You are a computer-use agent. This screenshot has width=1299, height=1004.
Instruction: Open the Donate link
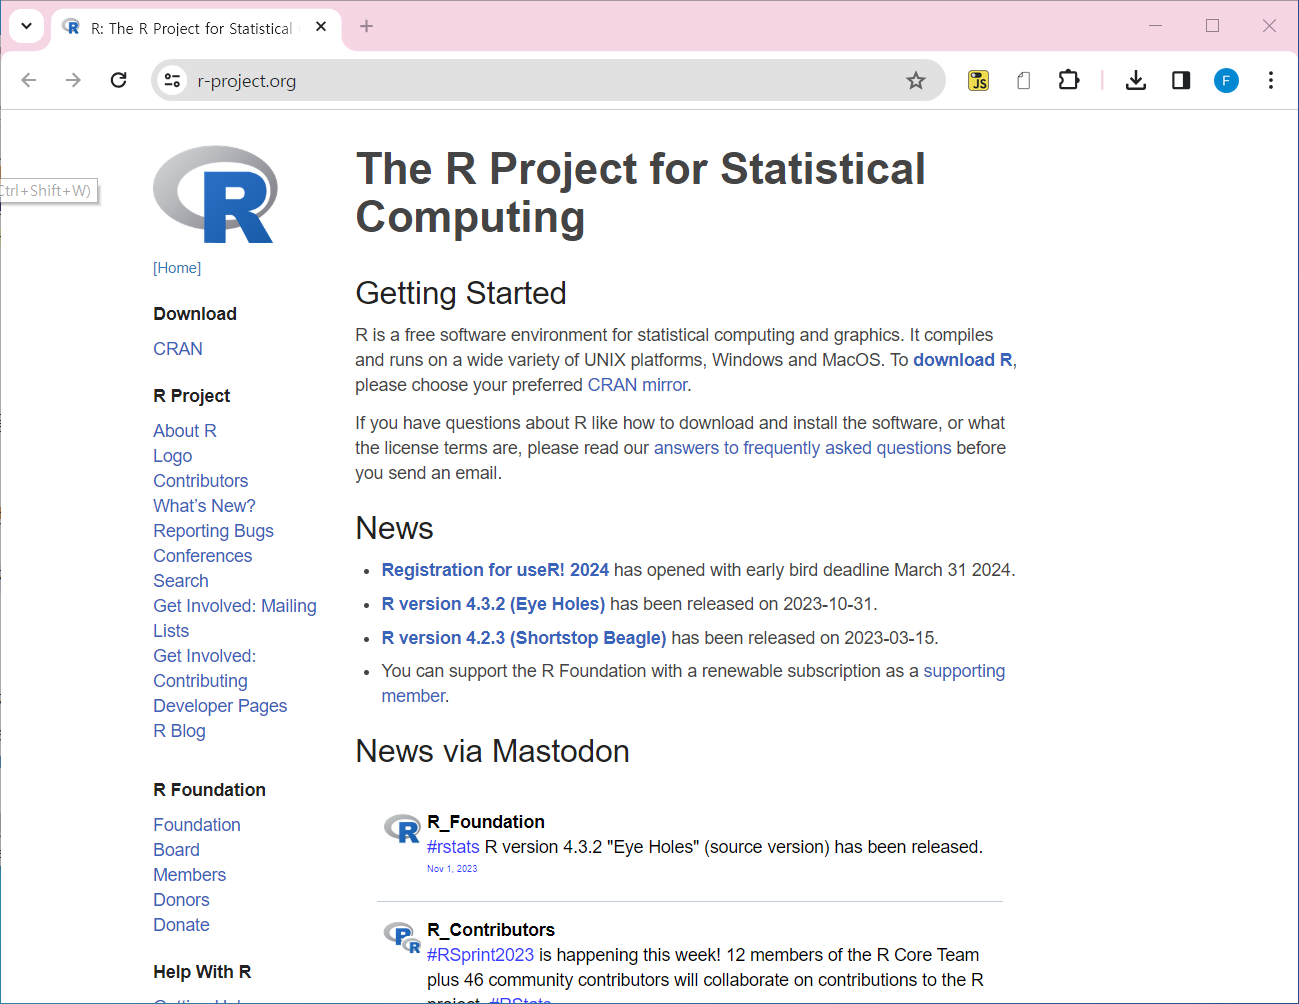181,925
